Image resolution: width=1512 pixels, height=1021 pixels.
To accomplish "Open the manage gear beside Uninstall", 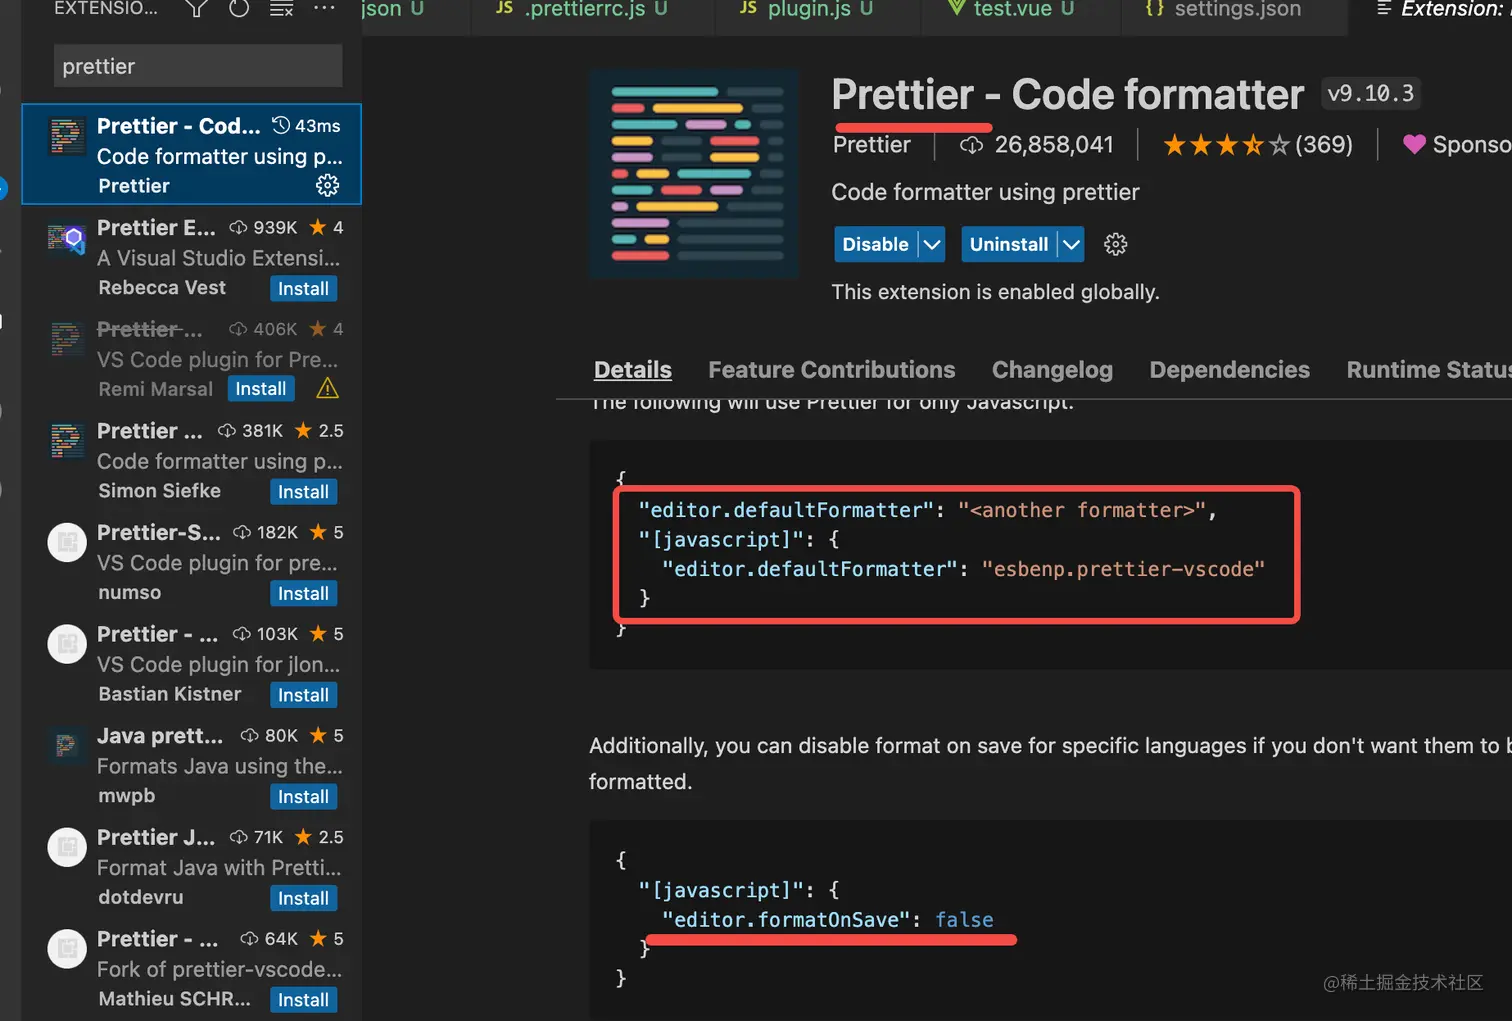I will click(x=1115, y=244).
